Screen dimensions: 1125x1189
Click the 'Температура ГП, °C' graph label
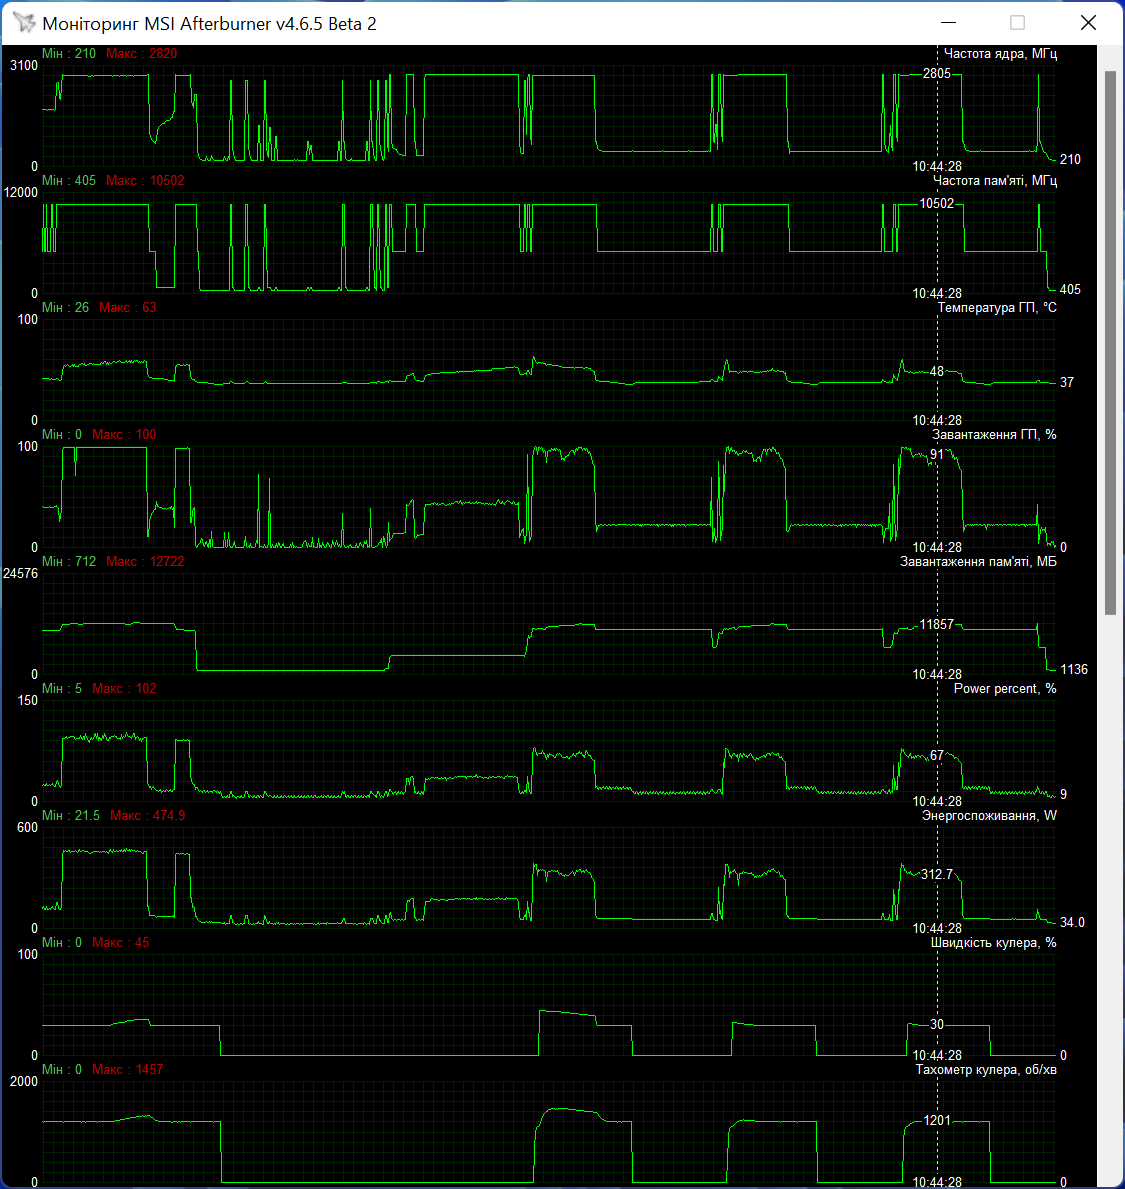click(x=997, y=308)
